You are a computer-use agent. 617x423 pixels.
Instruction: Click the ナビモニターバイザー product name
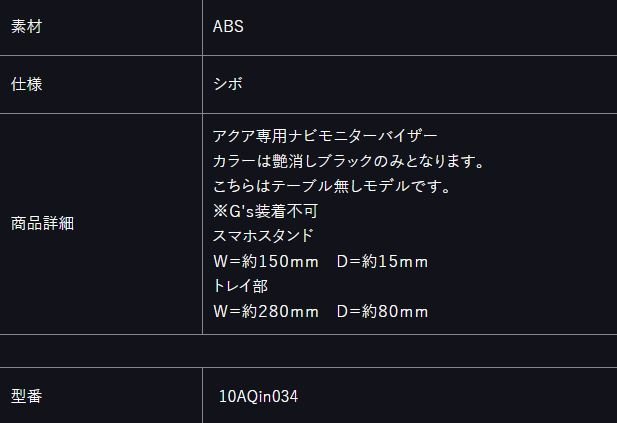click(363, 136)
